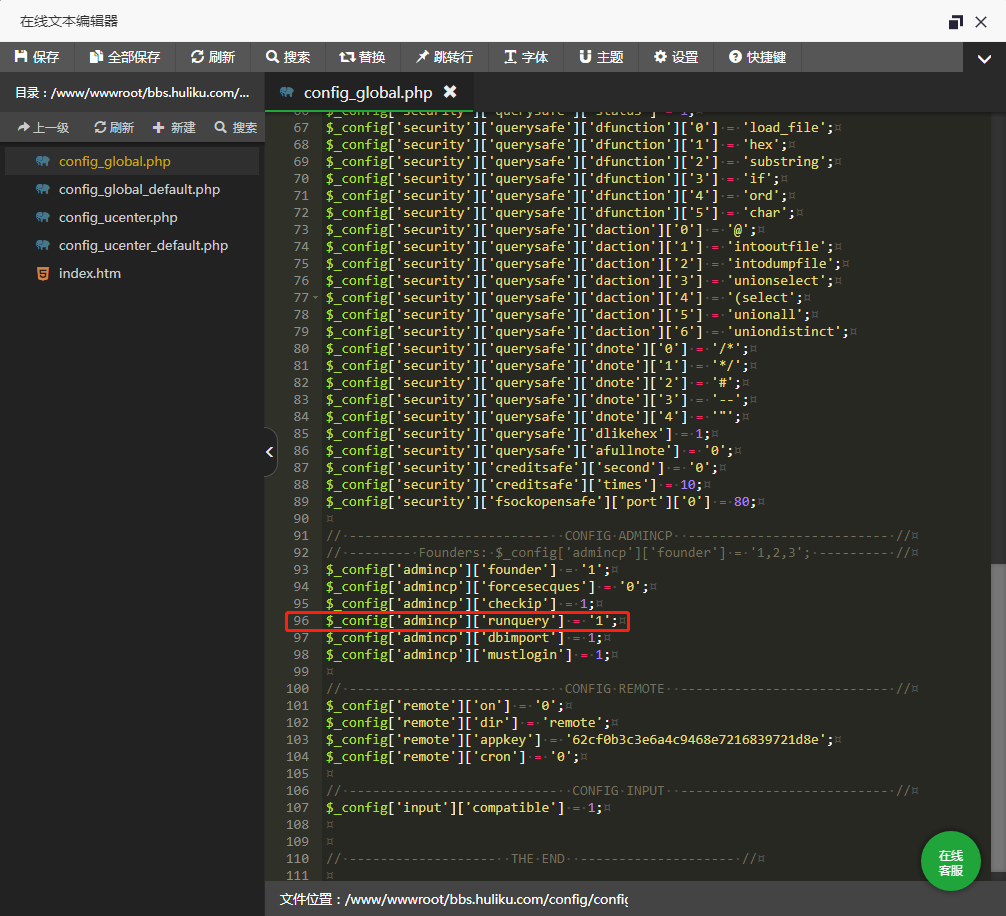Open the Theme (主题) selector
Viewport: 1006px width, 916px height.
coord(600,57)
